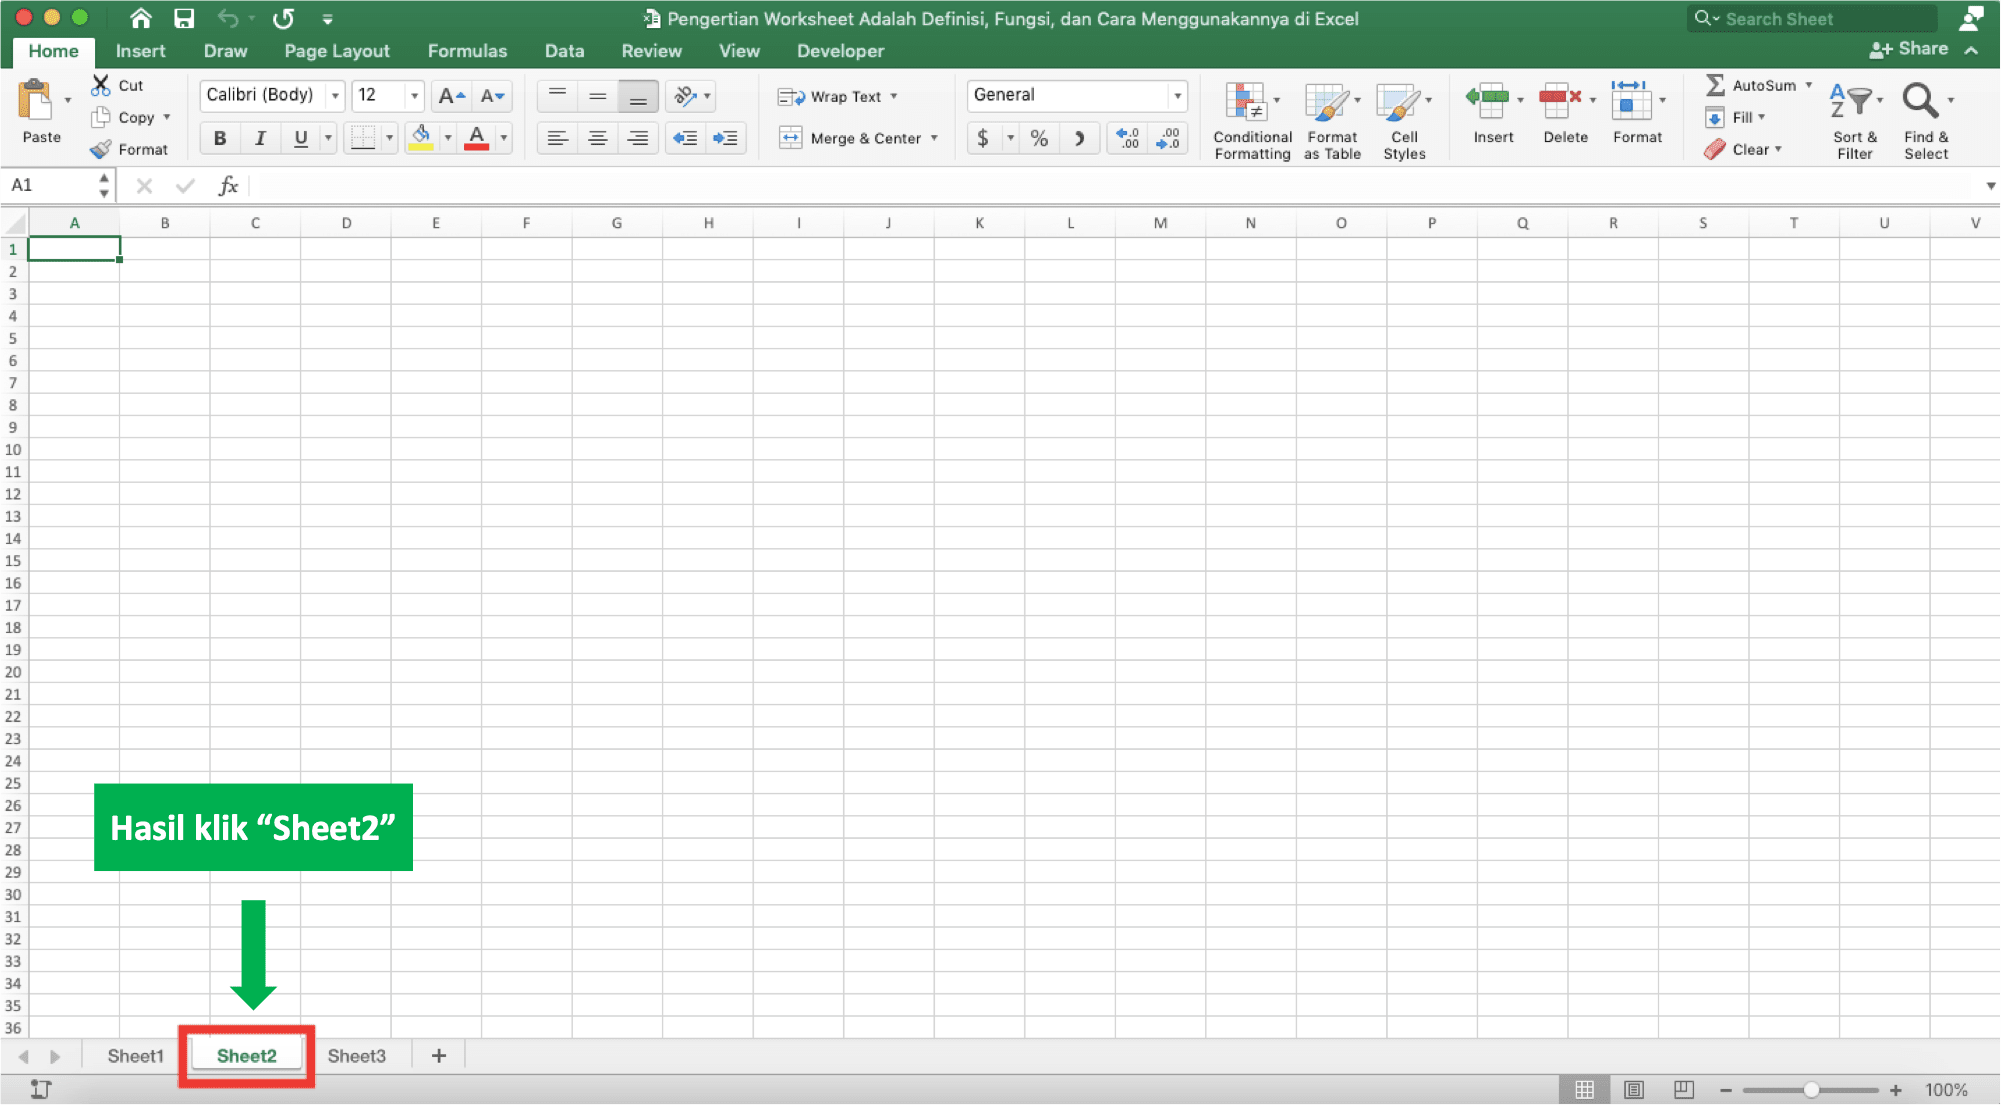Click the font color slider swatch
The width and height of the screenshot is (2002, 1106).
477,146
